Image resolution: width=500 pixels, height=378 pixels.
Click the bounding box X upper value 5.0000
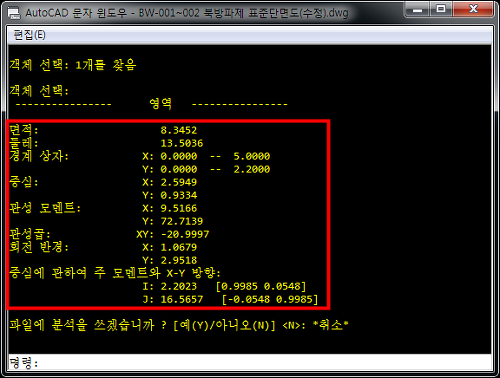click(252, 156)
